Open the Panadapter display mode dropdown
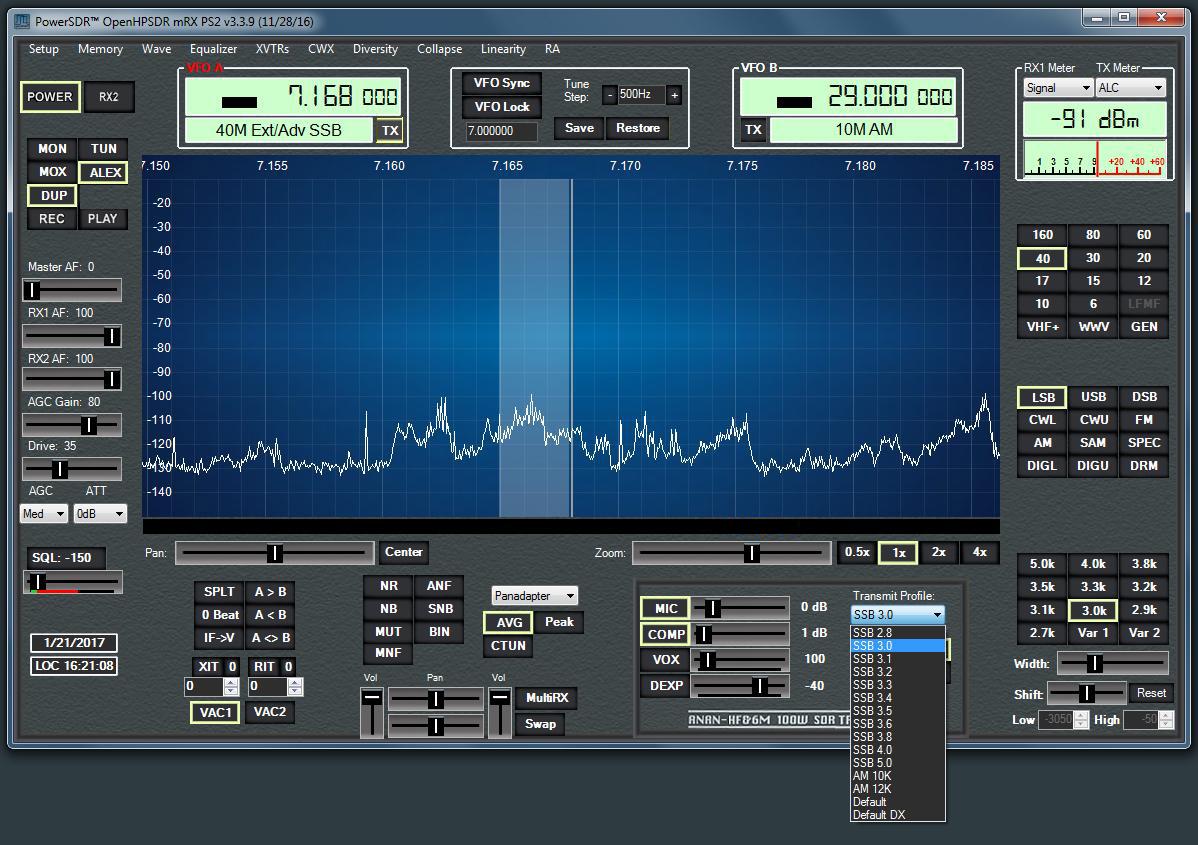Screen dimensions: 1198x845 point(534,596)
